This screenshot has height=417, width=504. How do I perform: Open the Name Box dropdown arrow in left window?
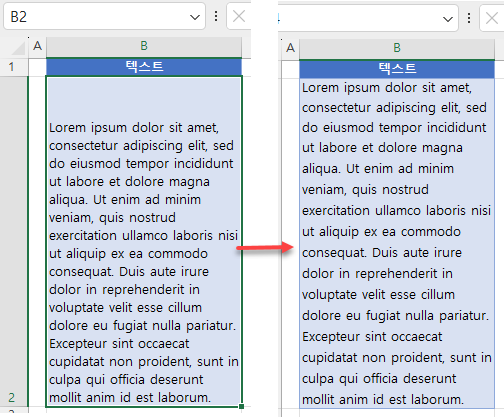point(195,17)
